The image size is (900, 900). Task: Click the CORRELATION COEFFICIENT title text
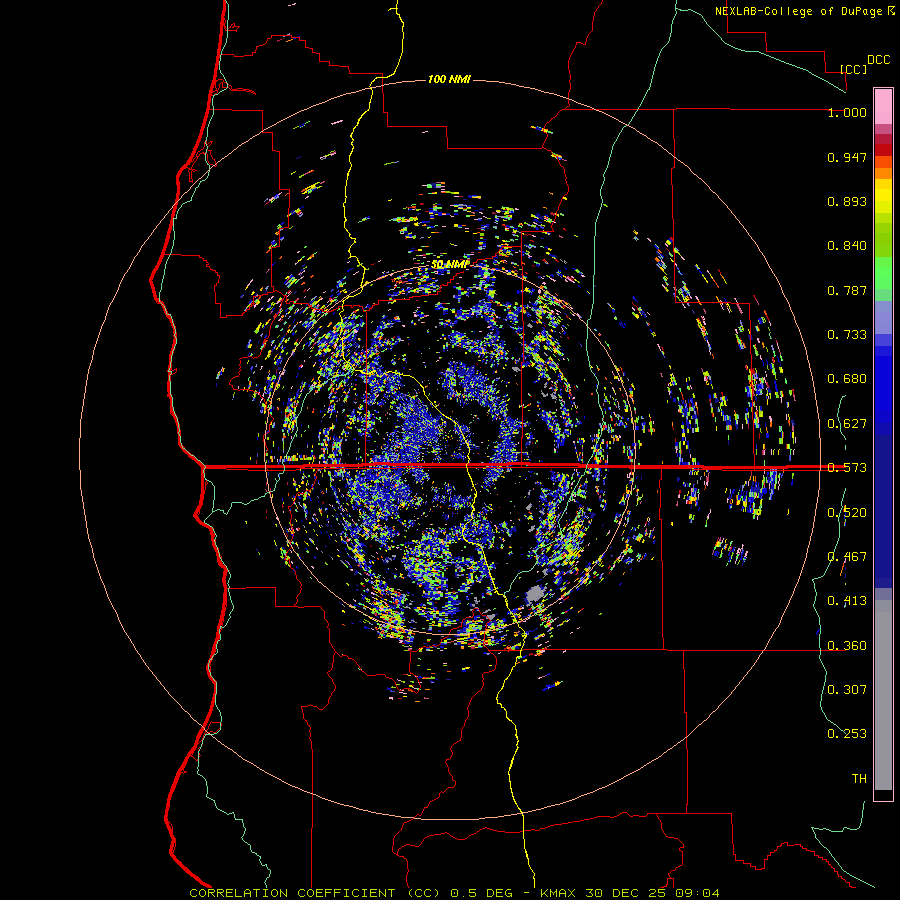point(292,893)
